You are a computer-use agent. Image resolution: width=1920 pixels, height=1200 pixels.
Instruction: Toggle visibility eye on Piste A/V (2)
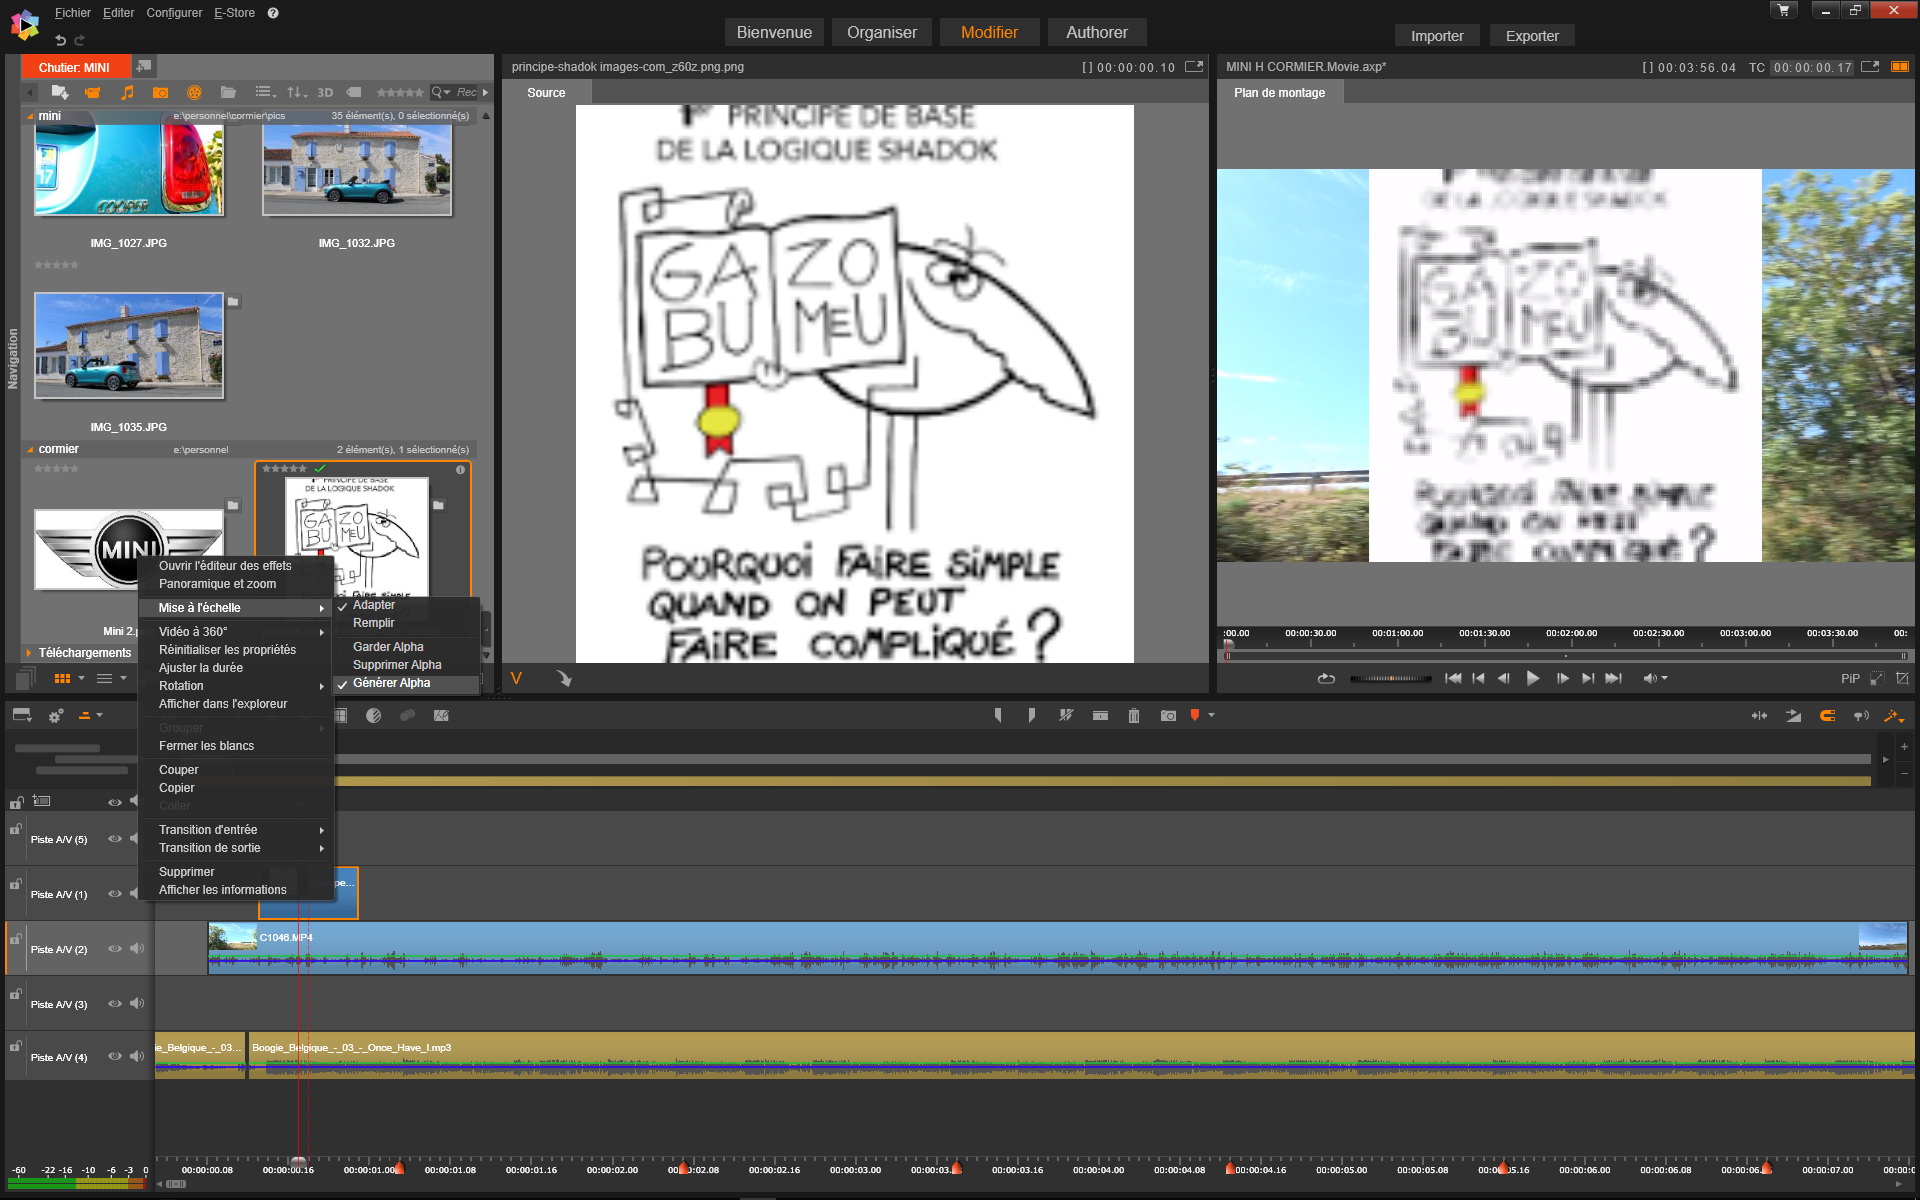point(115,949)
